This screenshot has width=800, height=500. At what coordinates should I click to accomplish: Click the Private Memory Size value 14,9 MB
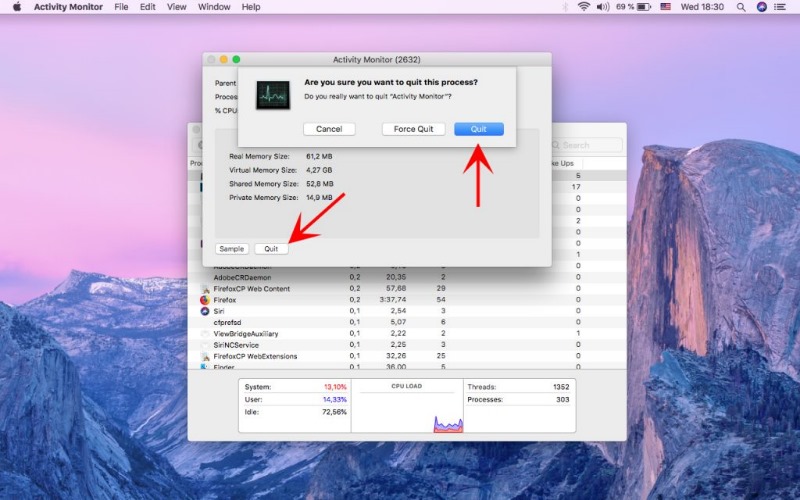point(319,197)
